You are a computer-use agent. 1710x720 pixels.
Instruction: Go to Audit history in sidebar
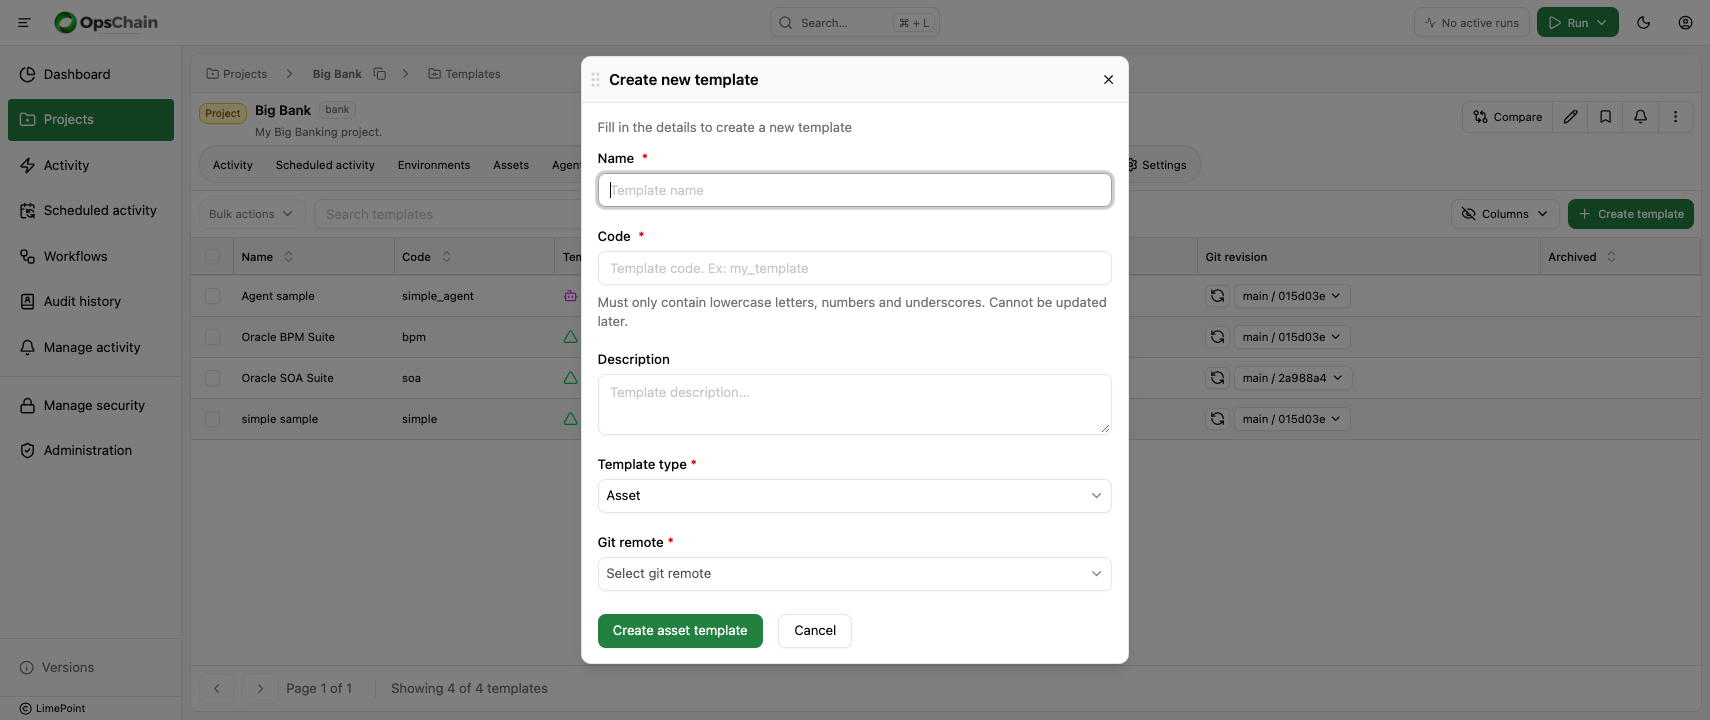[x=90, y=301]
